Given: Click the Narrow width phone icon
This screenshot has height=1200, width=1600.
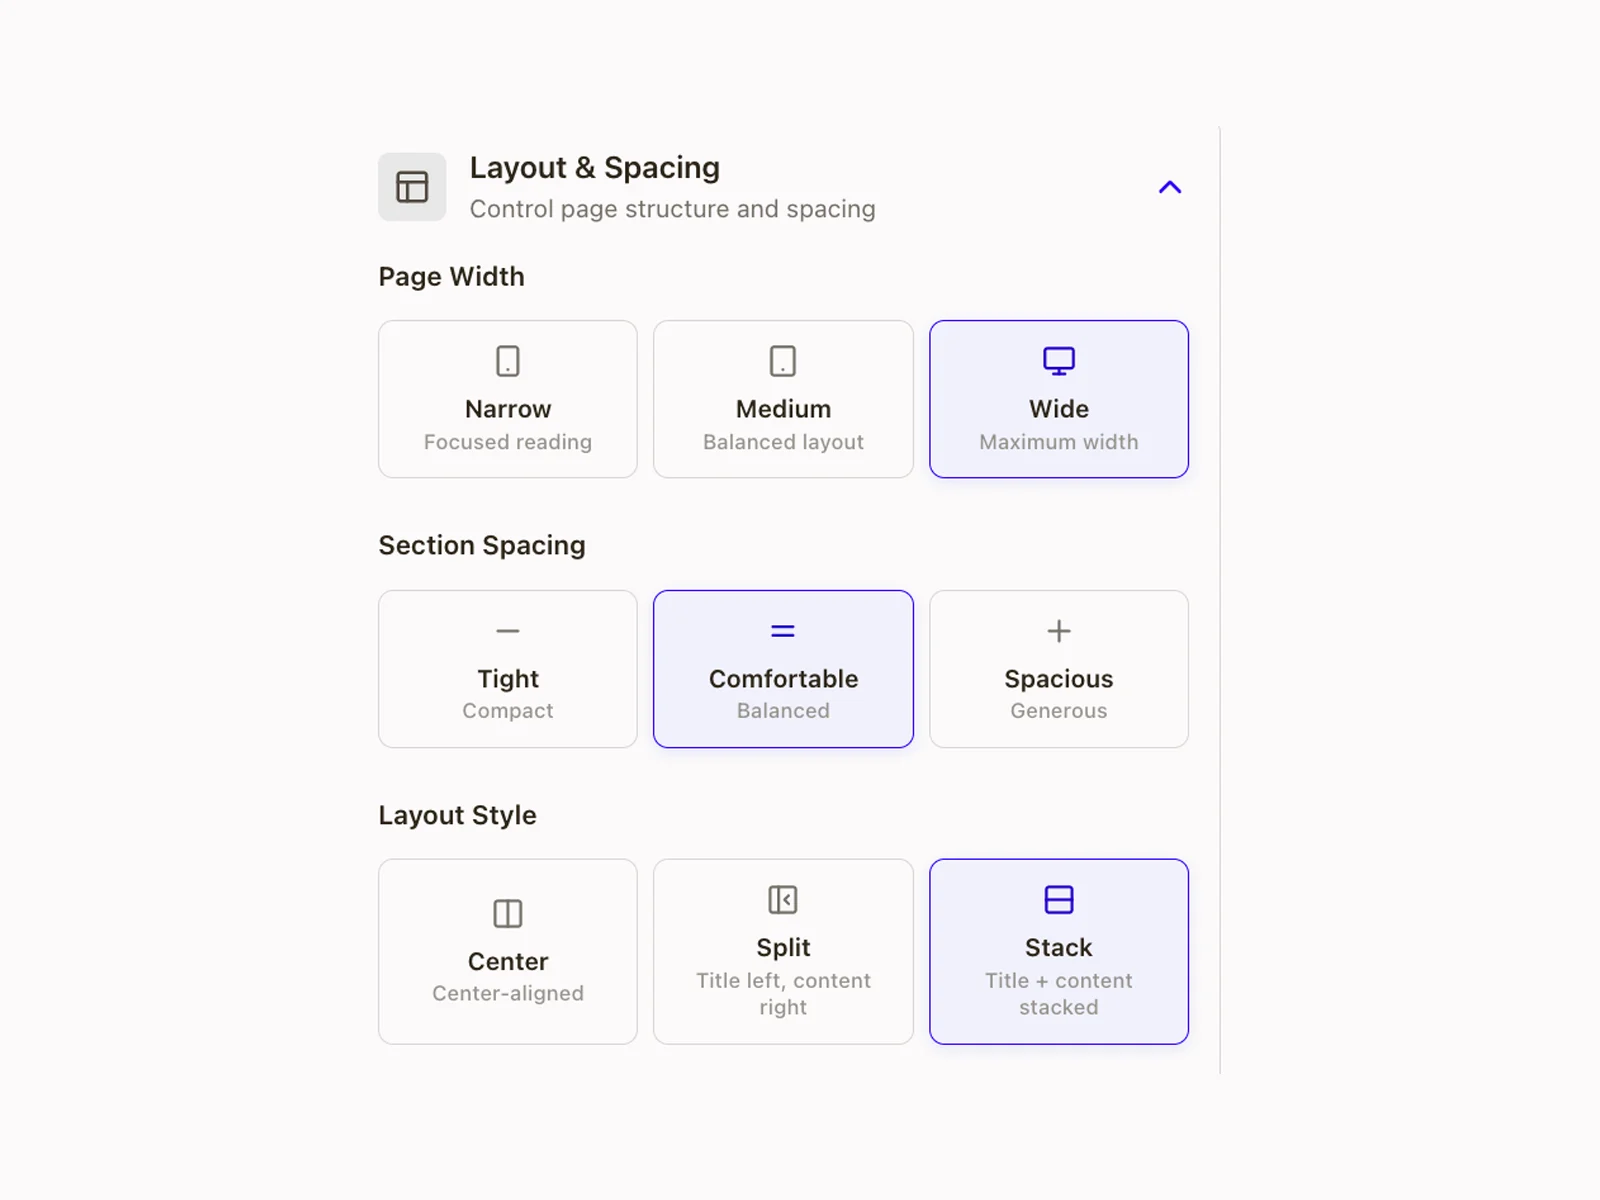Looking at the screenshot, I should point(508,361).
